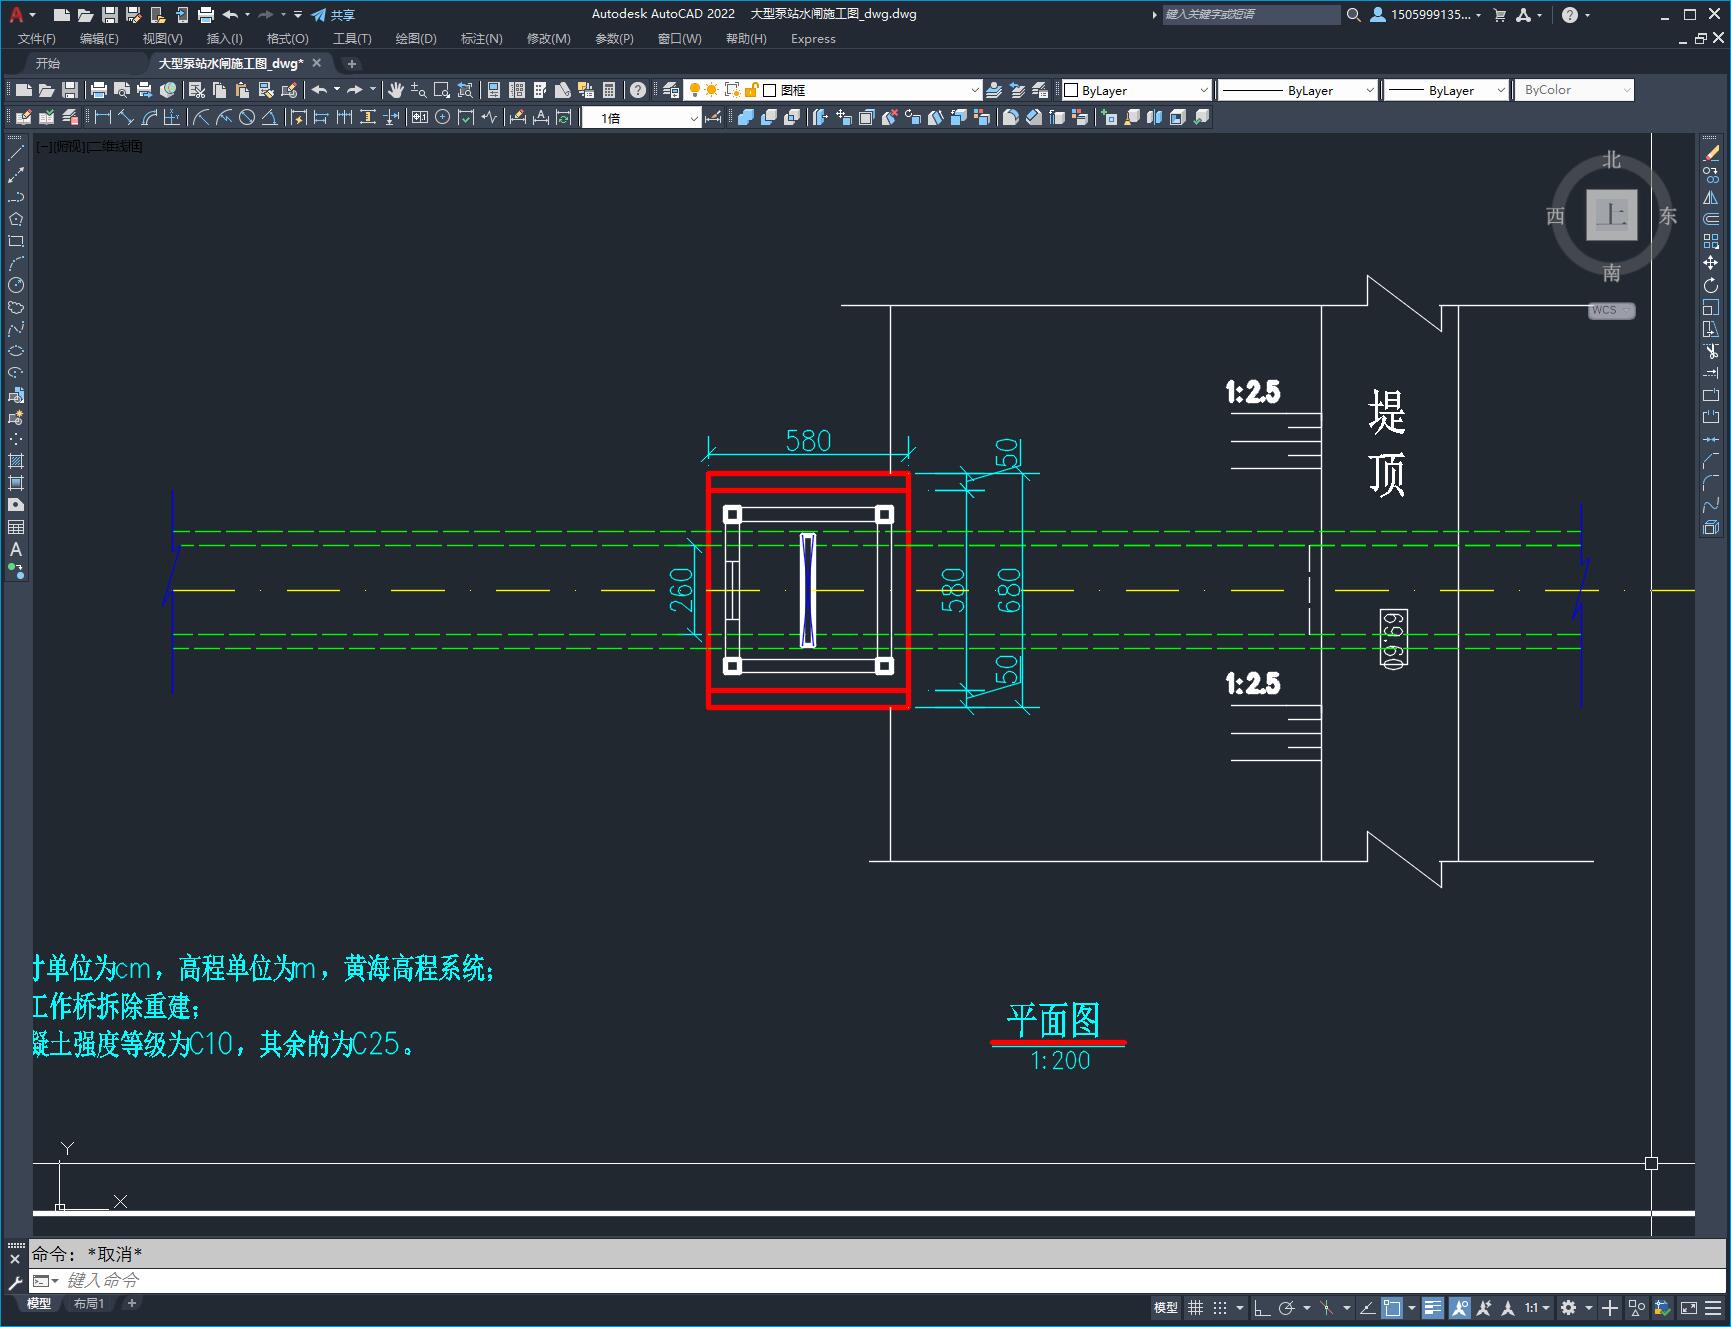
Task: Click the Pan hand tool
Action: 396,90
